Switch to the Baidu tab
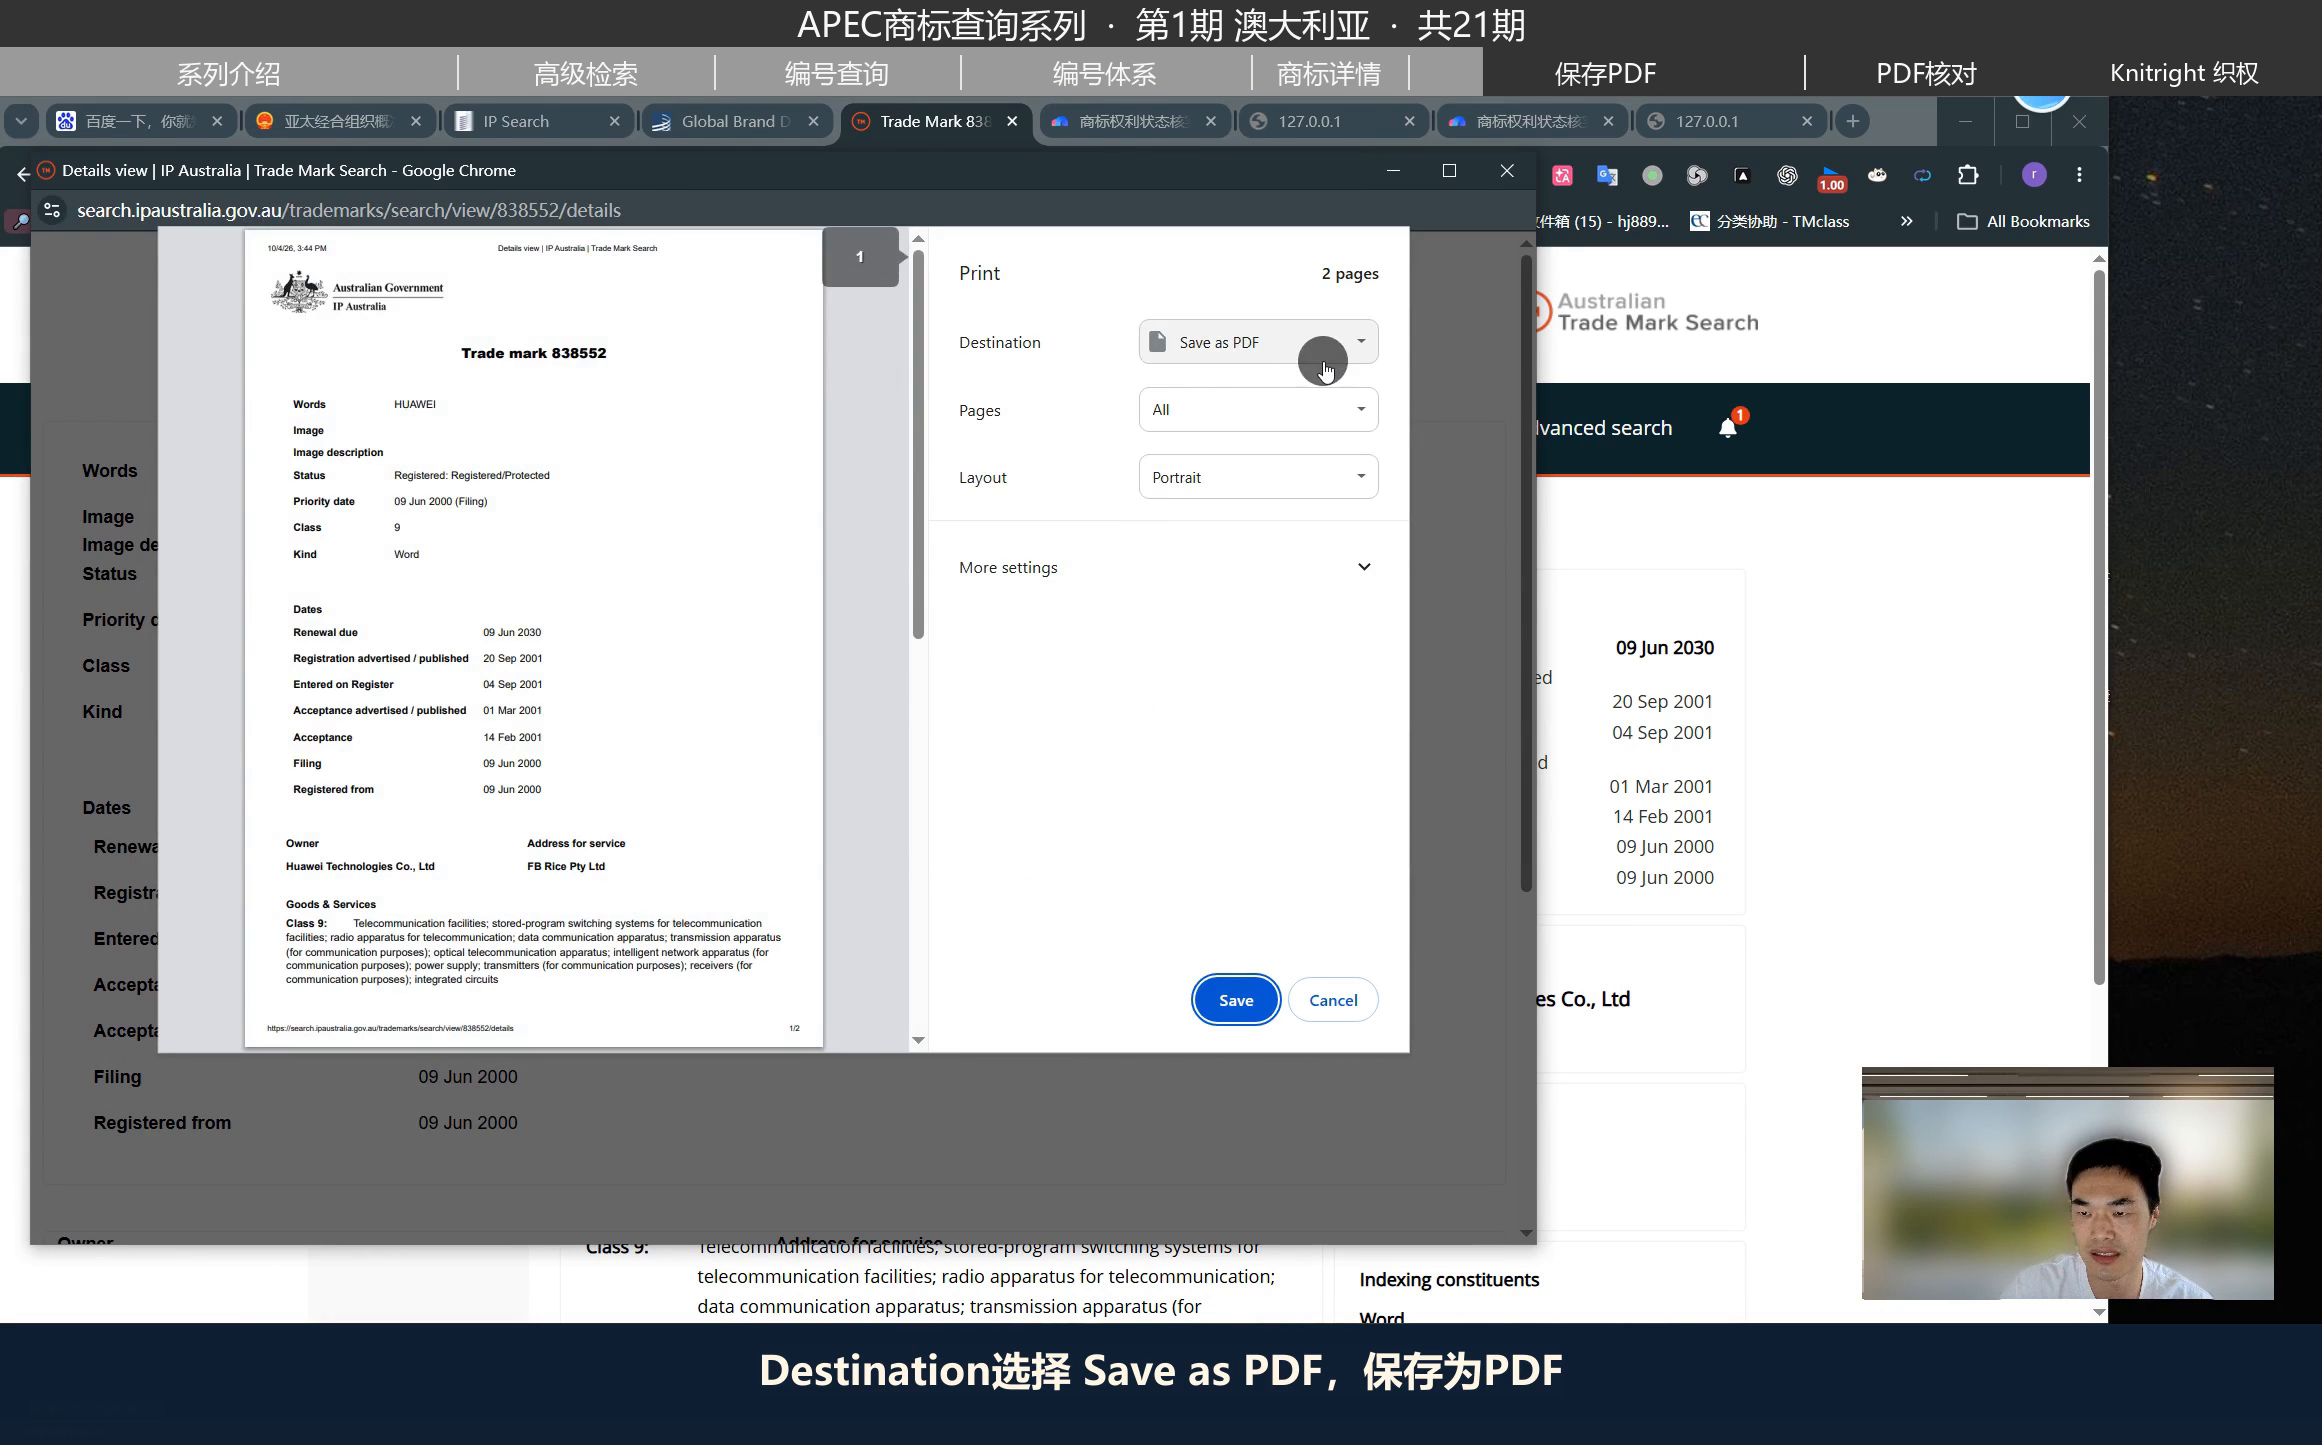 click(139, 121)
